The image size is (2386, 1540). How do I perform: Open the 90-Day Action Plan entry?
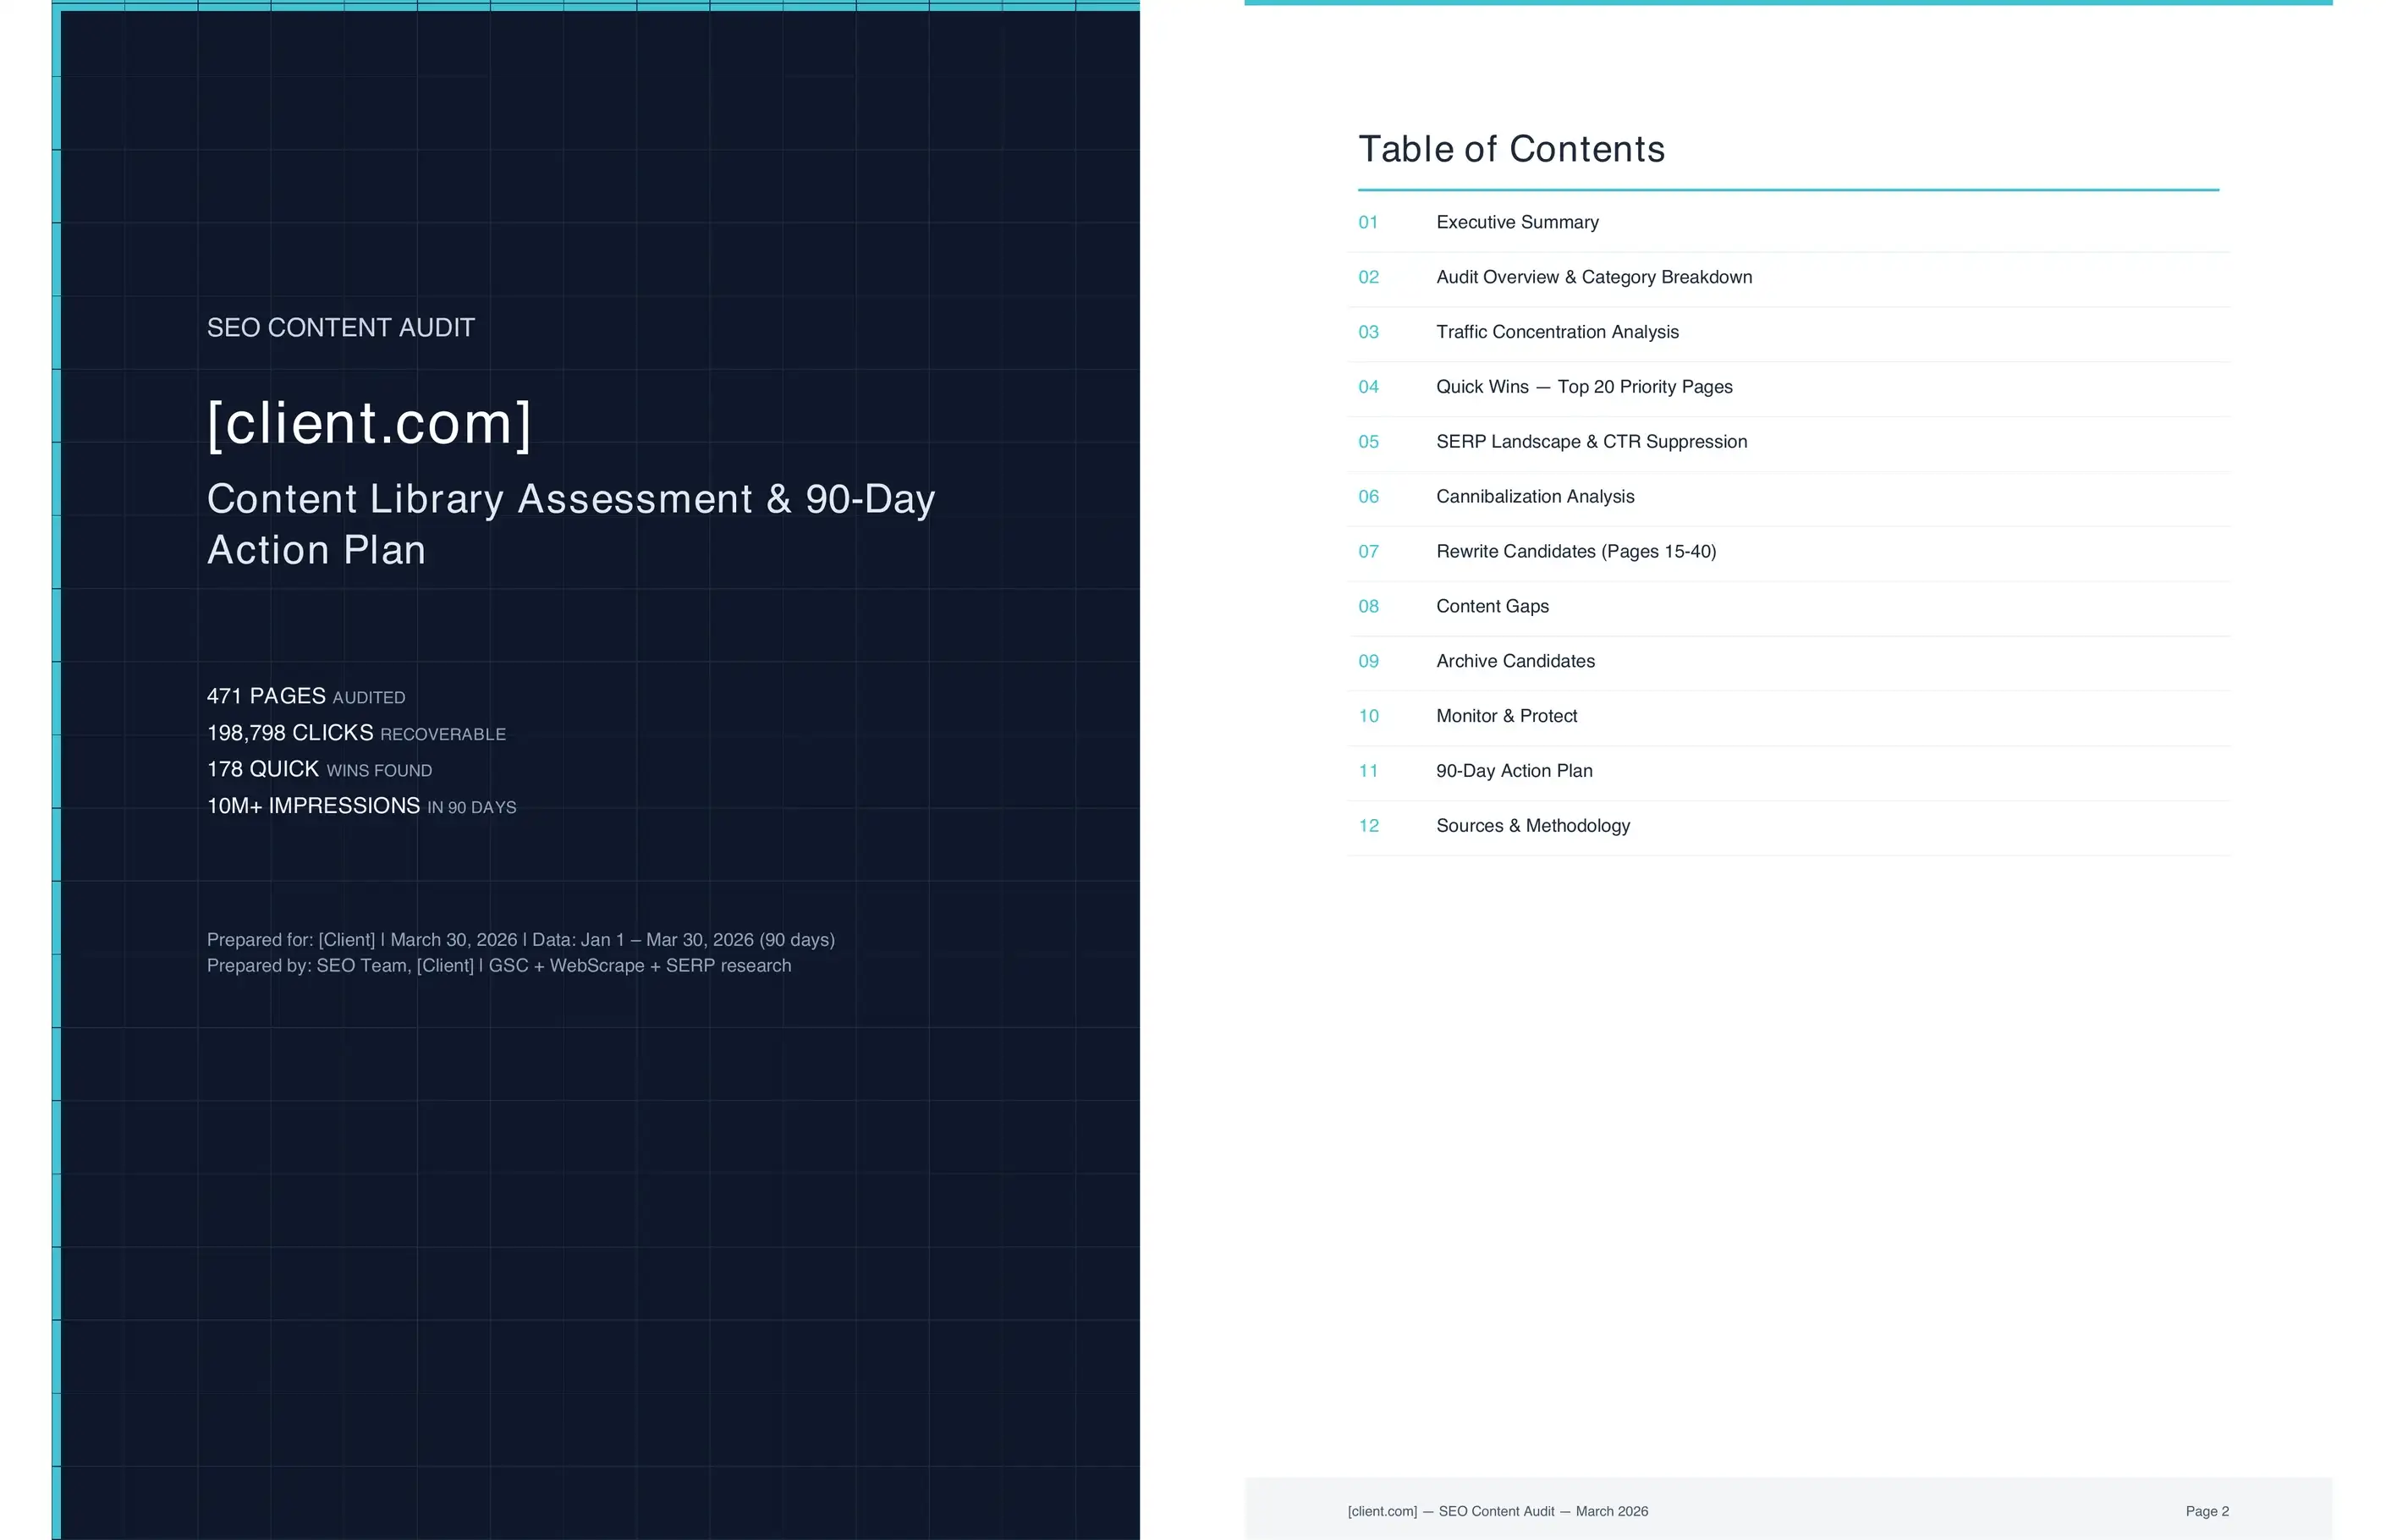coord(1513,771)
